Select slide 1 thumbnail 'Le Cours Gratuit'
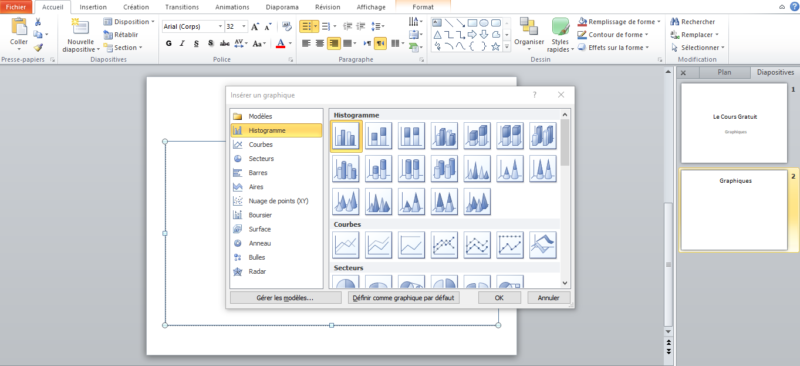This screenshot has height=366, width=800. pos(734,123)
